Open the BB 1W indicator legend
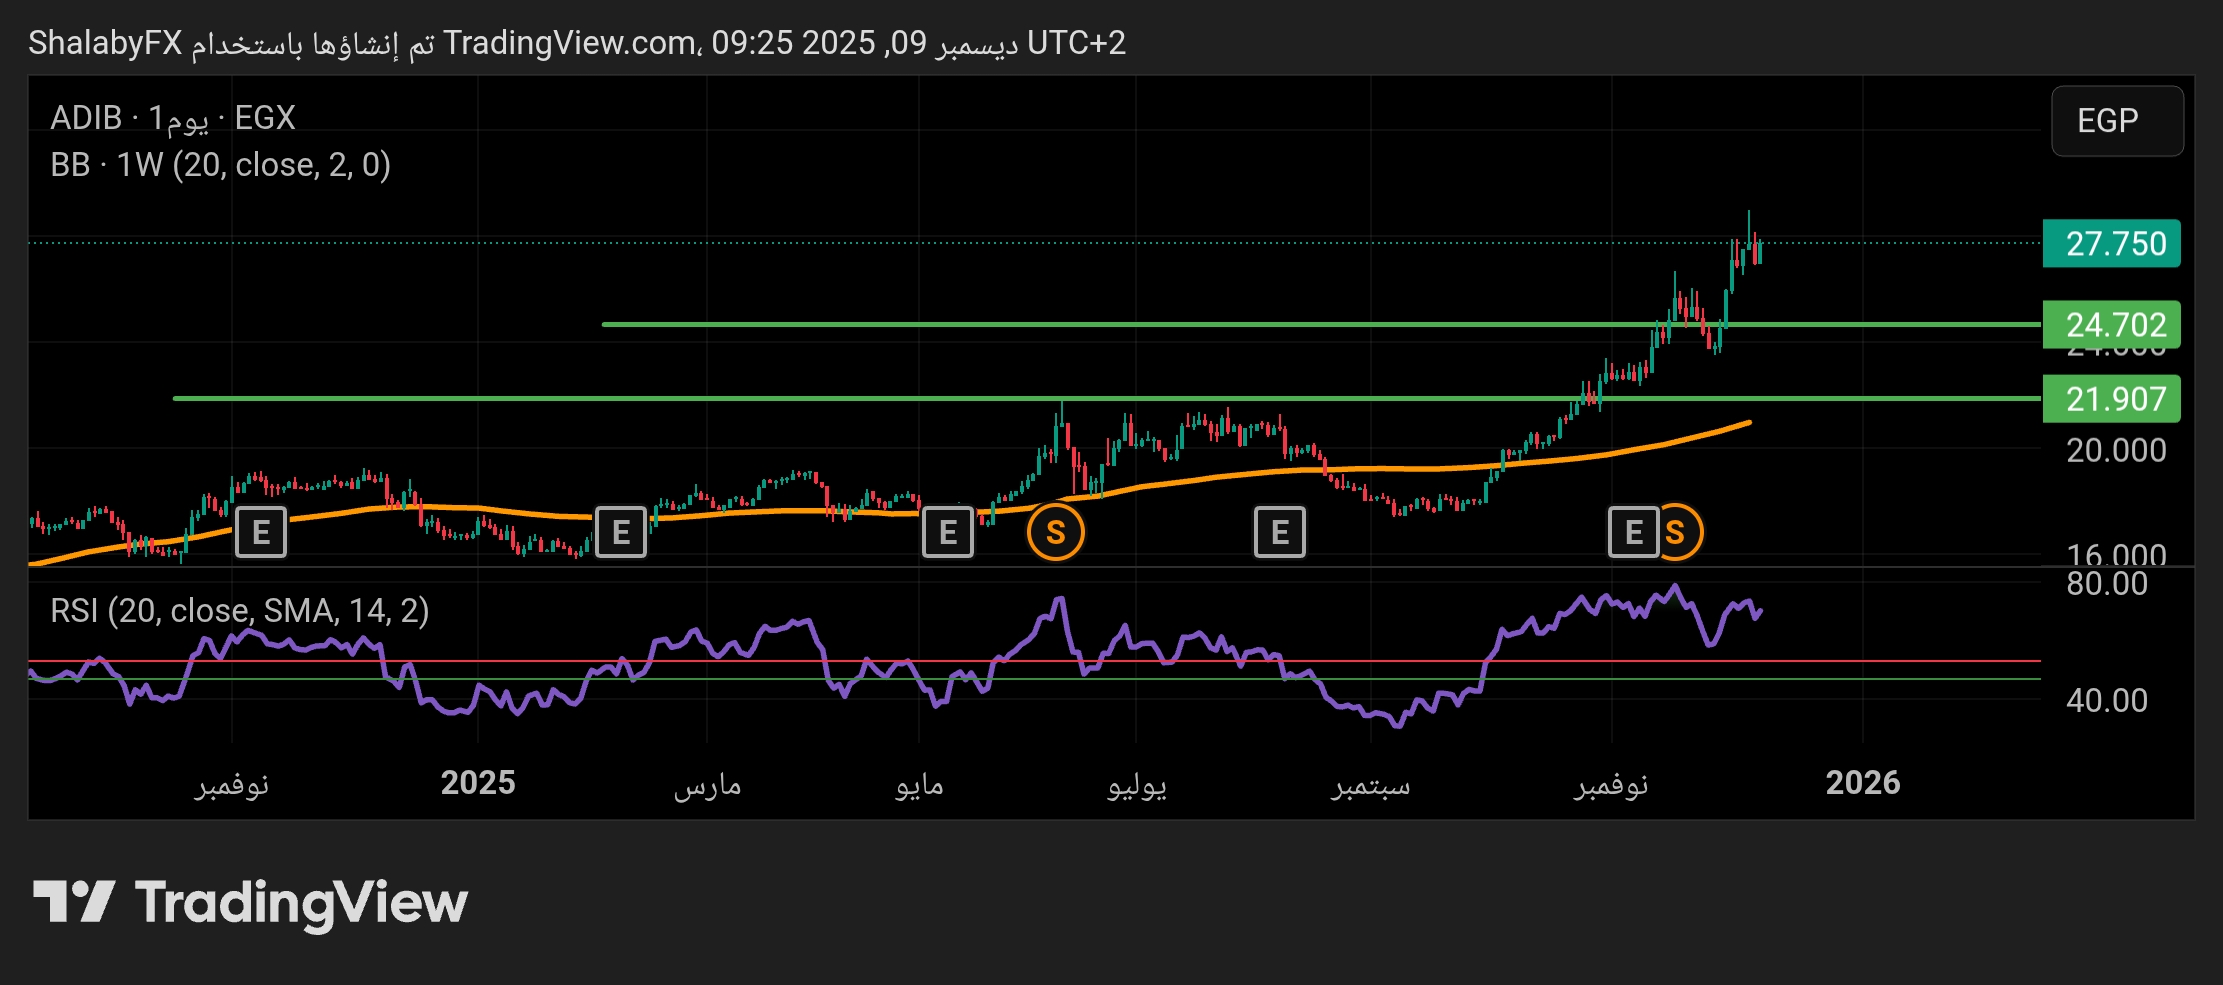This screenshot has width=2223, height=985. 220,165
